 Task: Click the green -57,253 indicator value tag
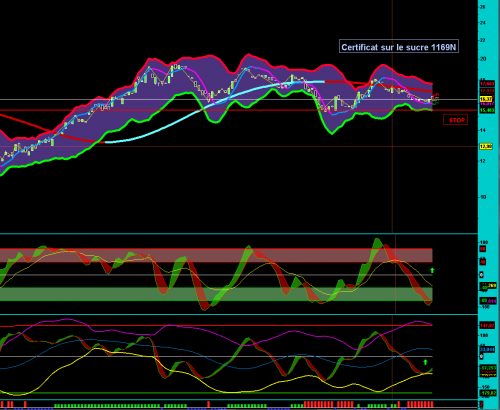488,368
